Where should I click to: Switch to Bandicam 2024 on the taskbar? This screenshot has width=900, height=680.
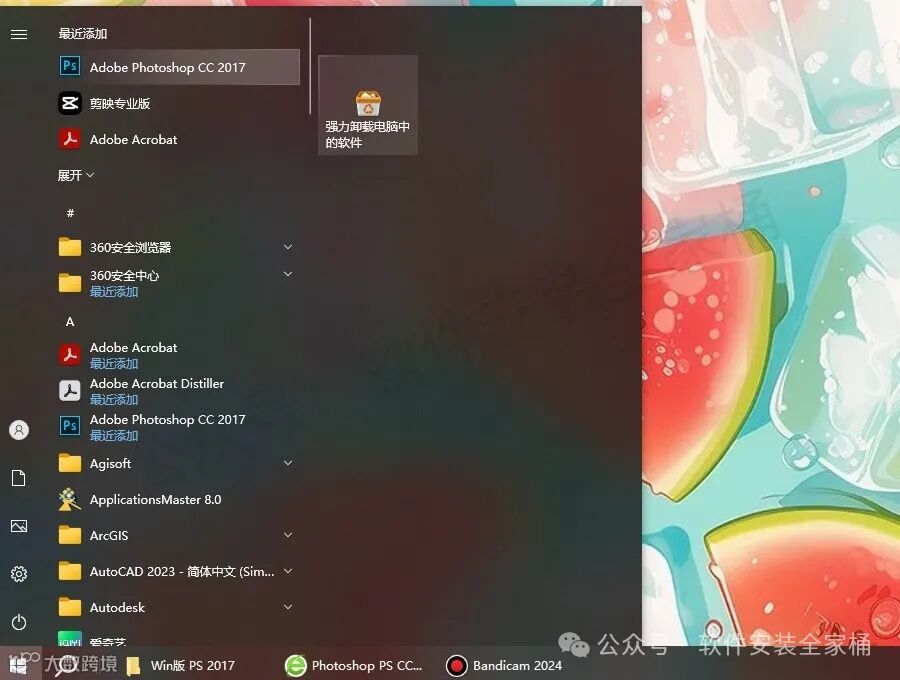504,666
